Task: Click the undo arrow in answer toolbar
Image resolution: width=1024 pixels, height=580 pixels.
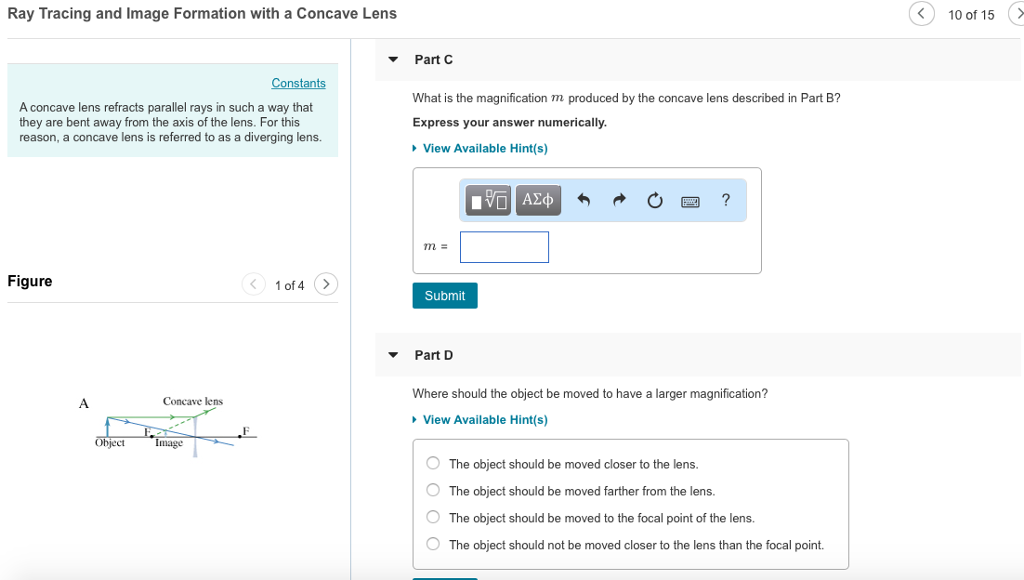Action: [584, 200]
